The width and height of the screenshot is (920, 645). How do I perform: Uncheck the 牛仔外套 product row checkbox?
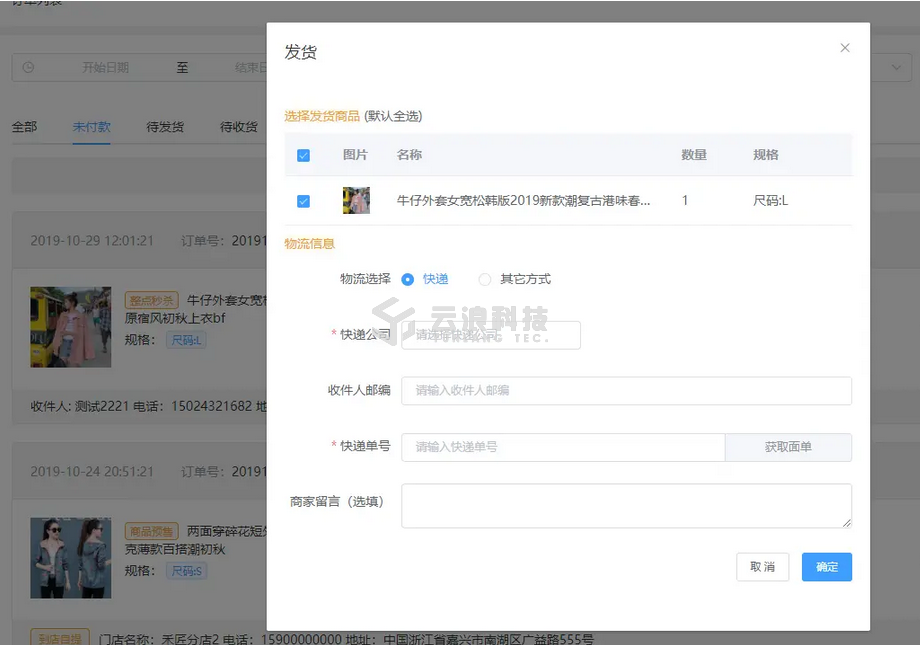(x=304, y=201)
